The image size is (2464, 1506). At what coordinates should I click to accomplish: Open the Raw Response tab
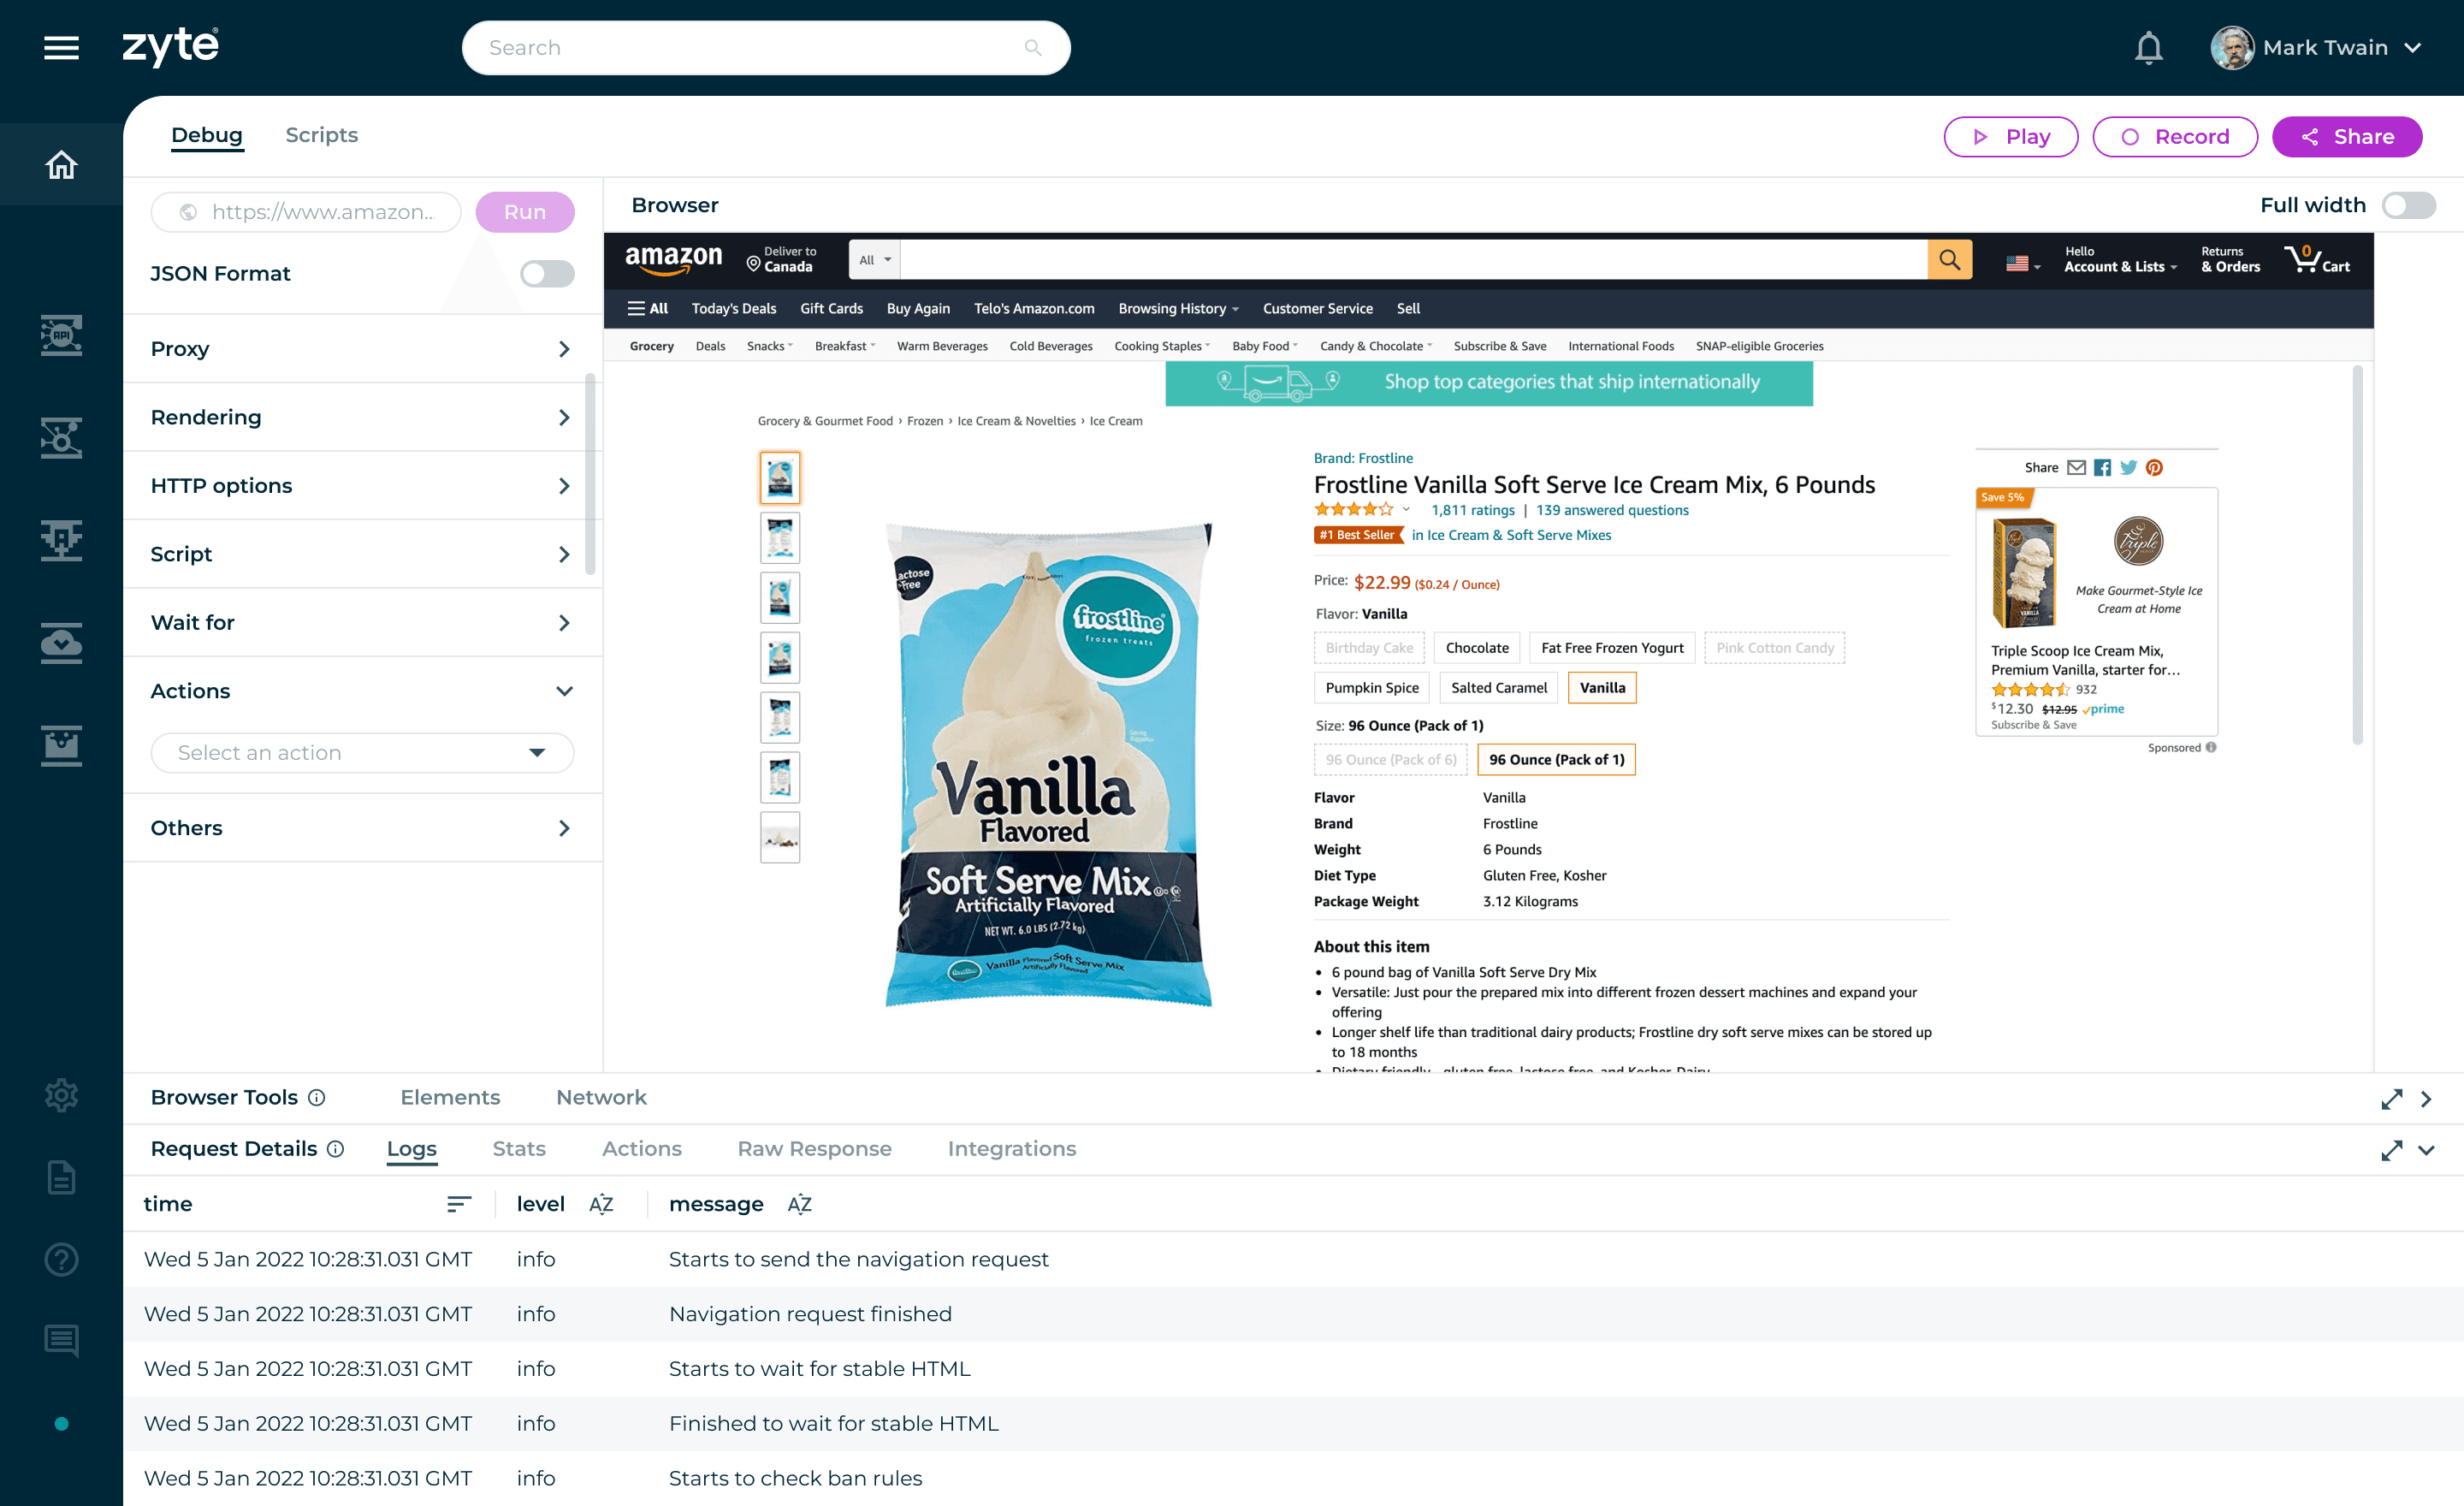[x=814, y=1149]
